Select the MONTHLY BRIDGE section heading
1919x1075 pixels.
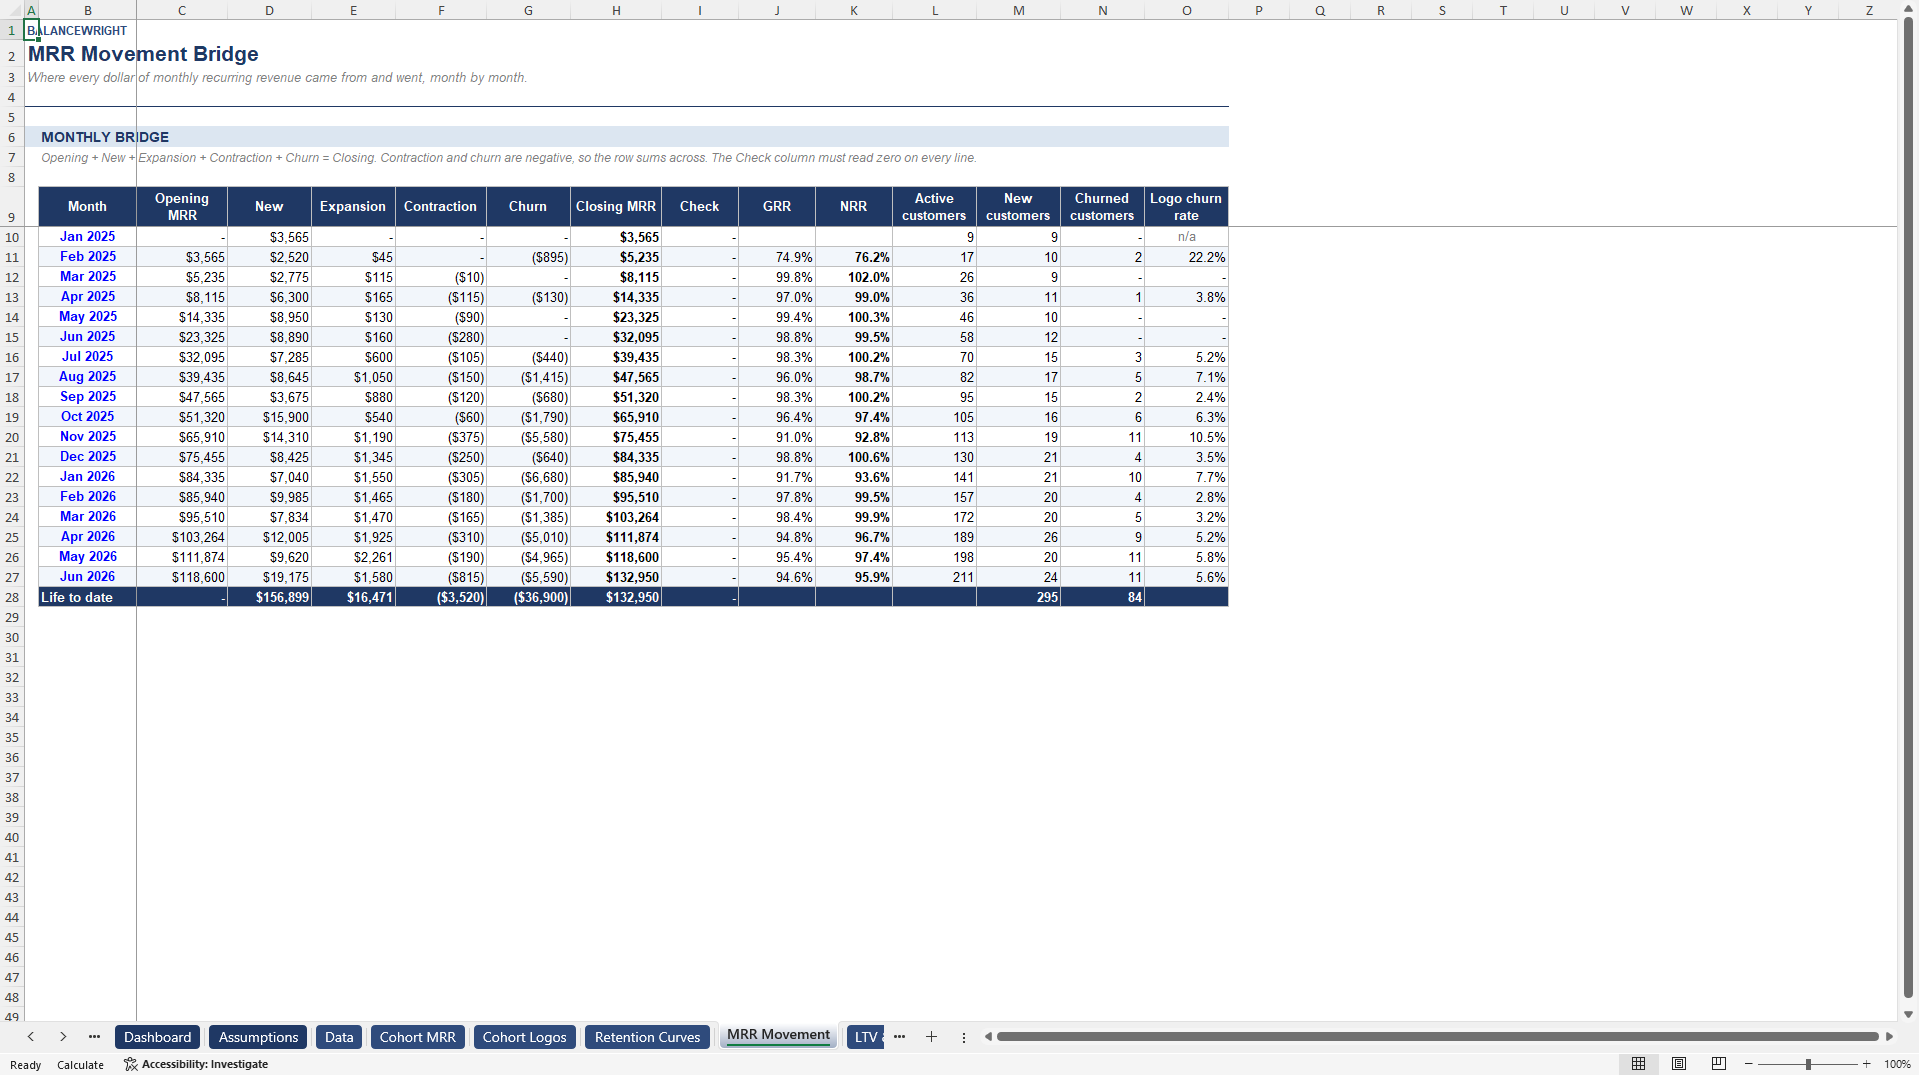coord(105,137)
